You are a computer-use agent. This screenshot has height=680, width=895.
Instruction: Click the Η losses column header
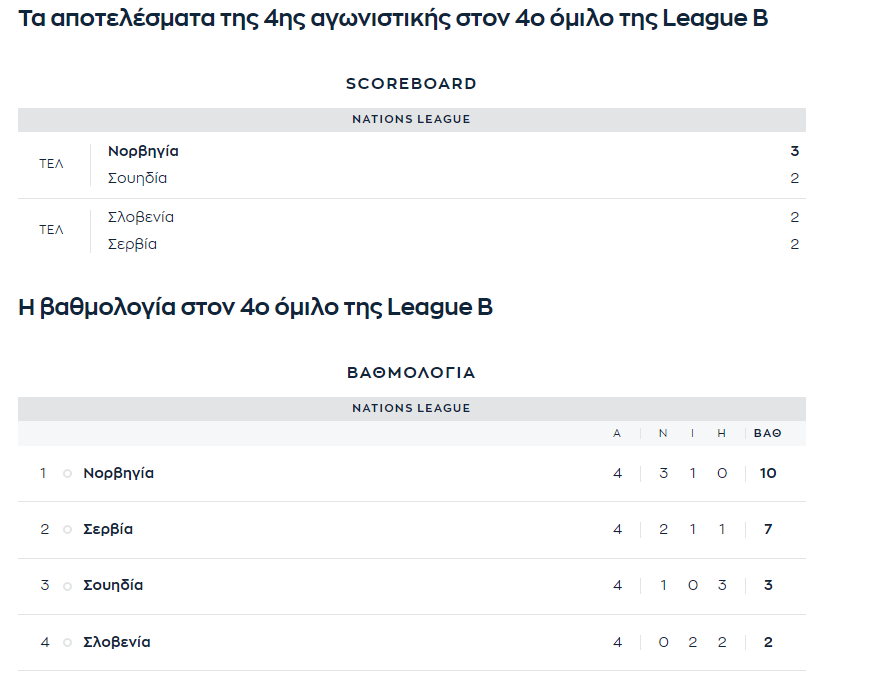tap(722, 433)
